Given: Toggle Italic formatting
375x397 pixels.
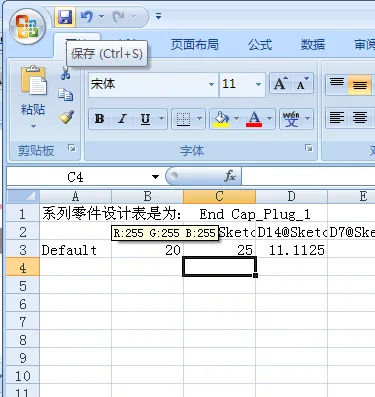Looking at the screenshot, I should coord(123,119).
